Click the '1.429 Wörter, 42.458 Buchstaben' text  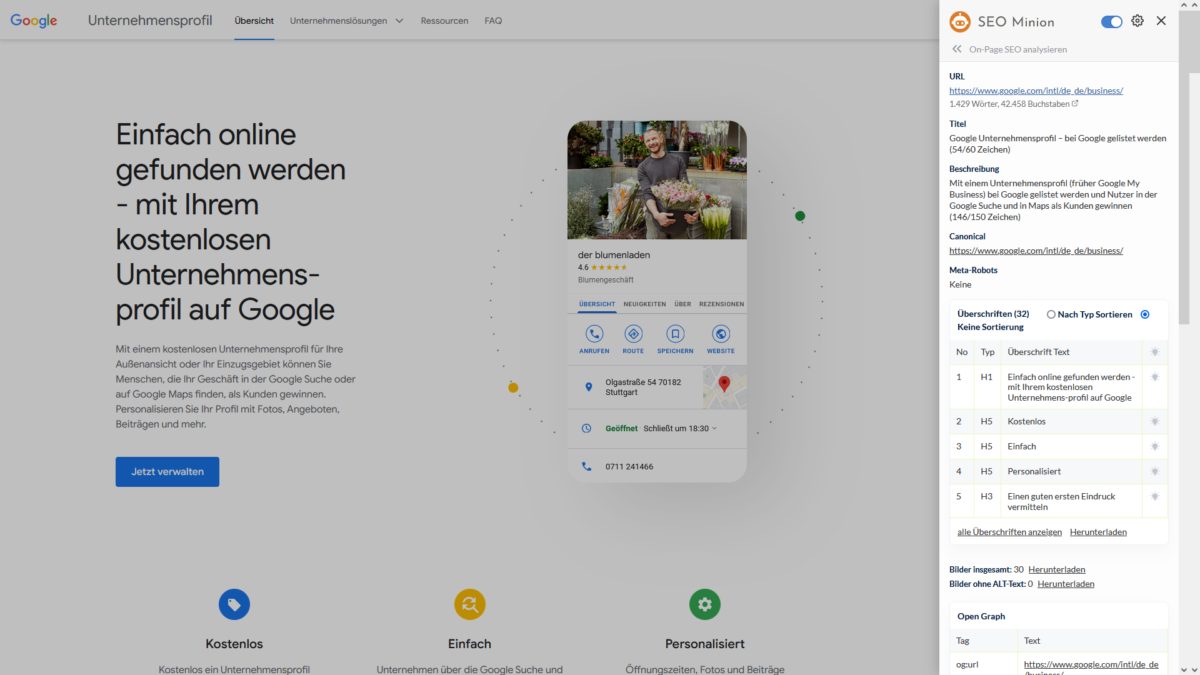[1009, 103]
